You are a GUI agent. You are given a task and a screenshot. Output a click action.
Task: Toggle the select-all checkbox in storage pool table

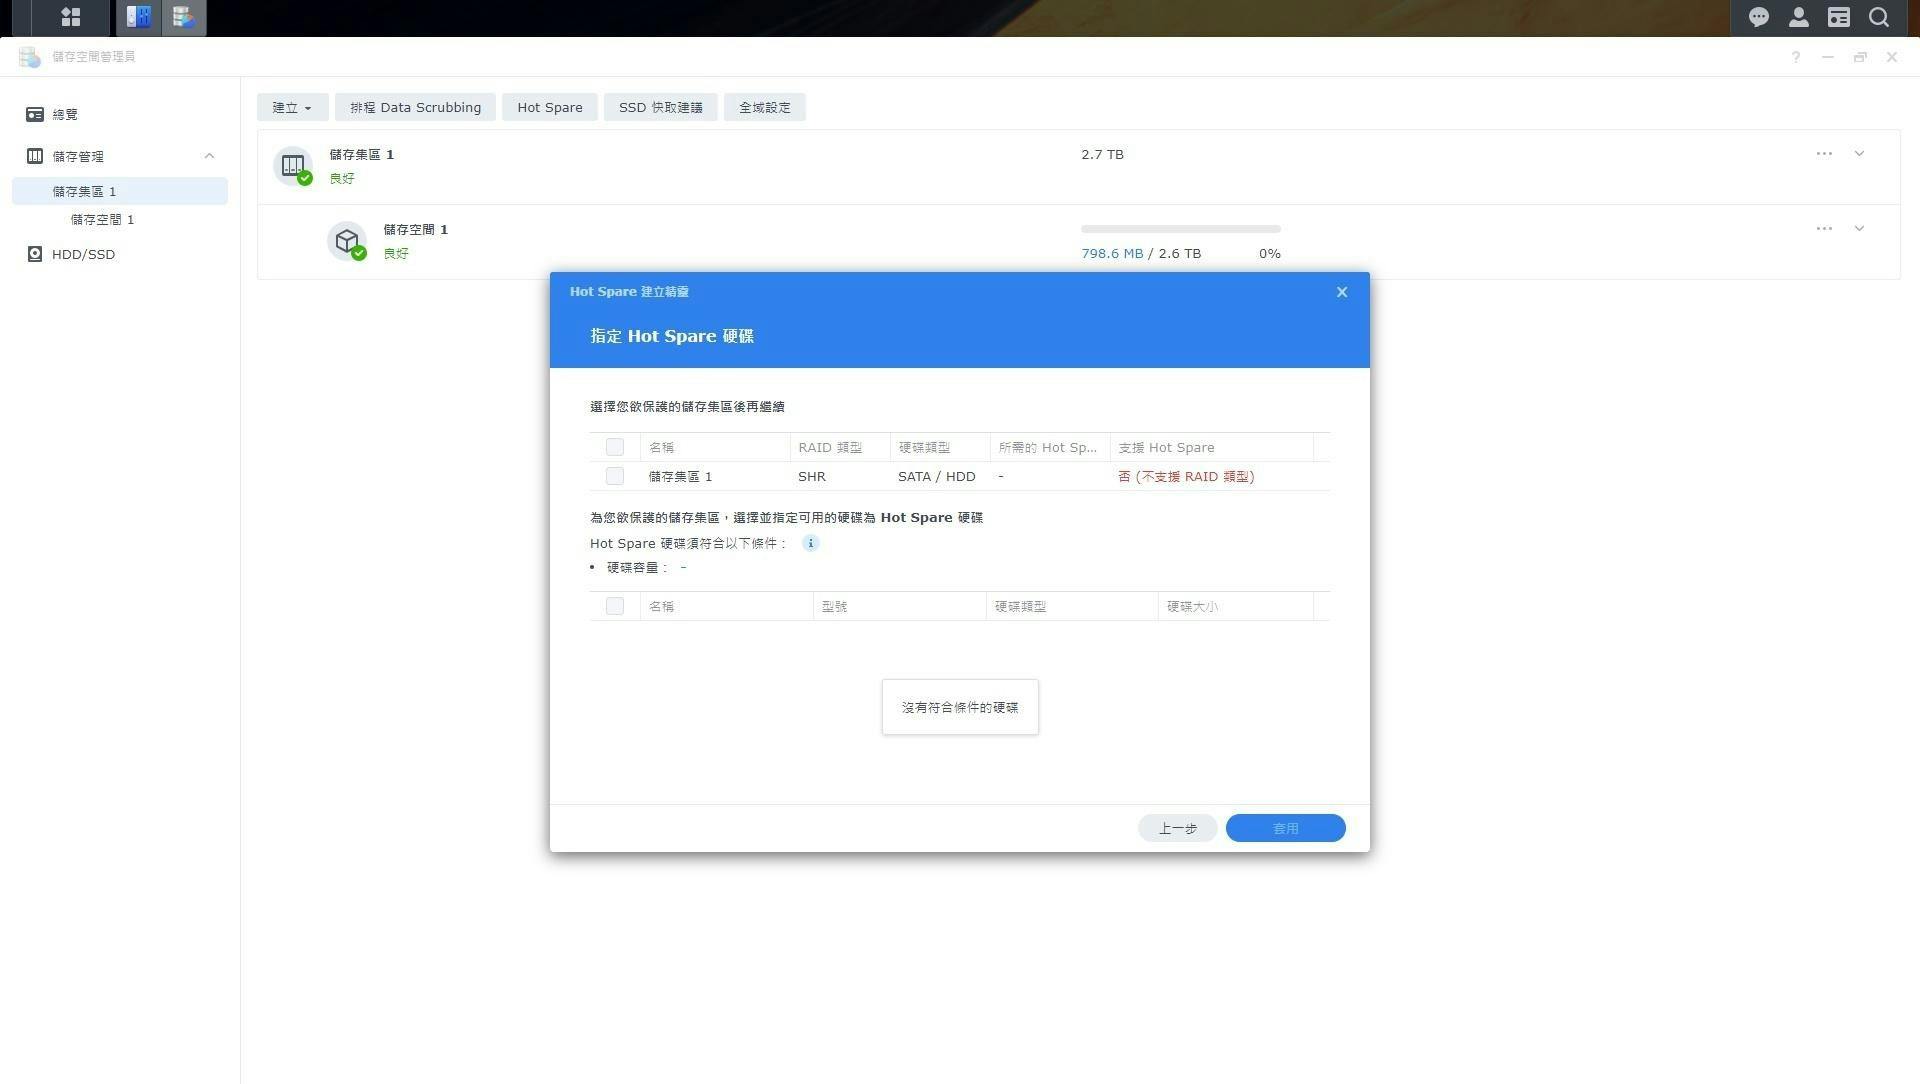click(x=614, y=447)
